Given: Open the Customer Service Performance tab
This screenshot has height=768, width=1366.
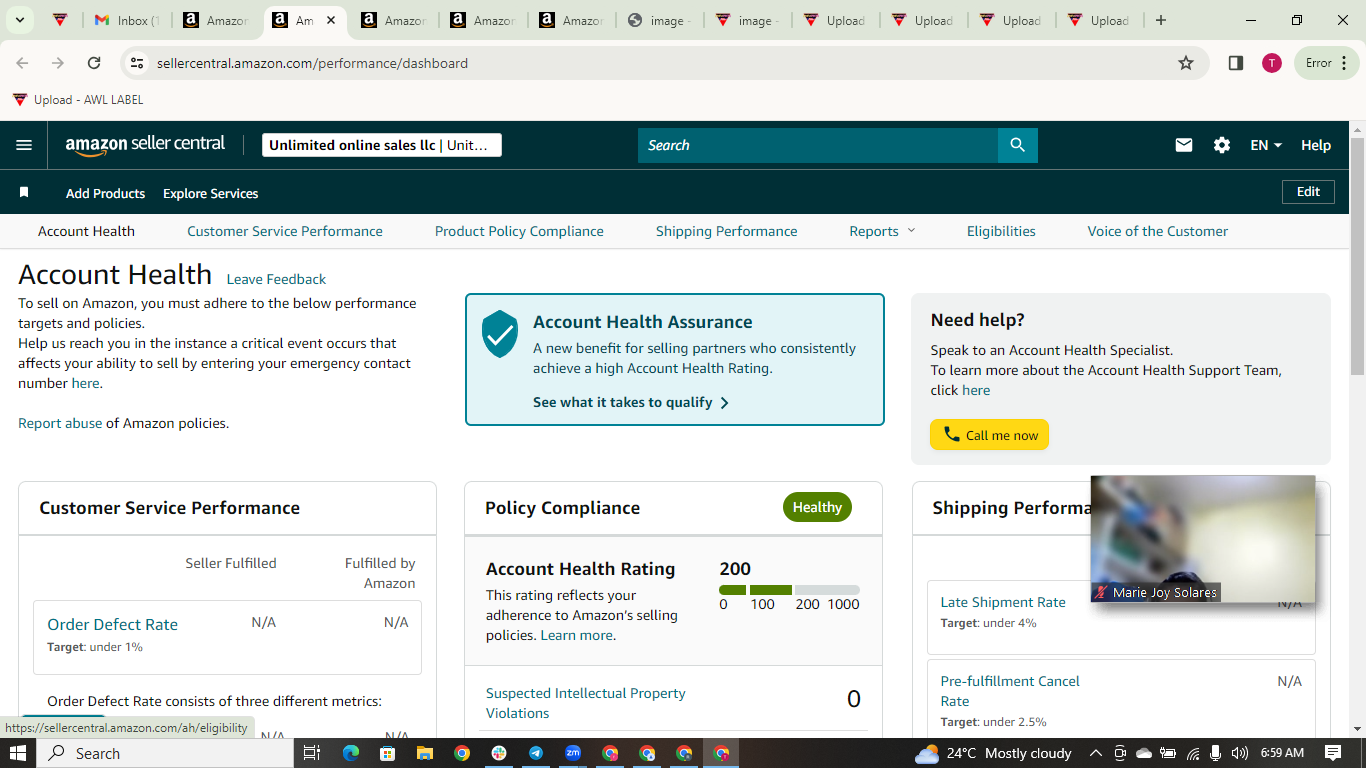Looking at the screenshot, I should (x=285, y=231).
